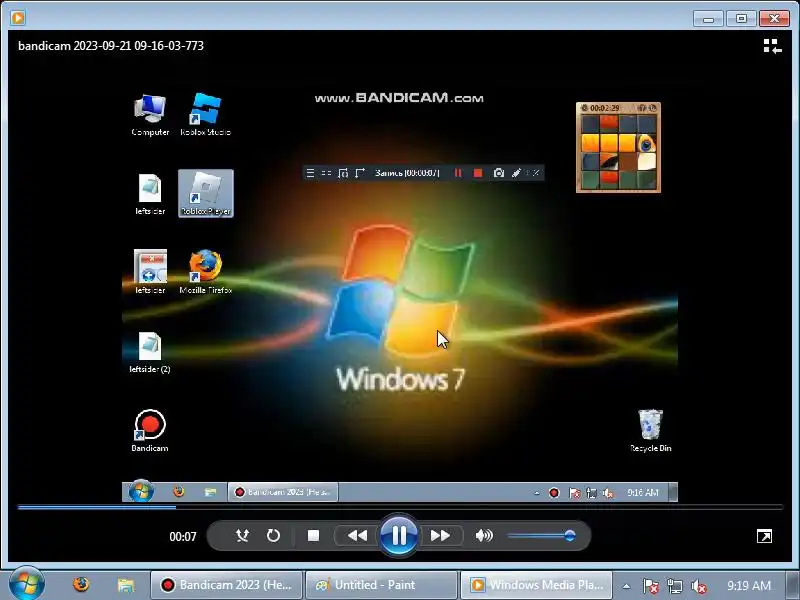Click Roblox Studio icon in the video

pos(205,115)
